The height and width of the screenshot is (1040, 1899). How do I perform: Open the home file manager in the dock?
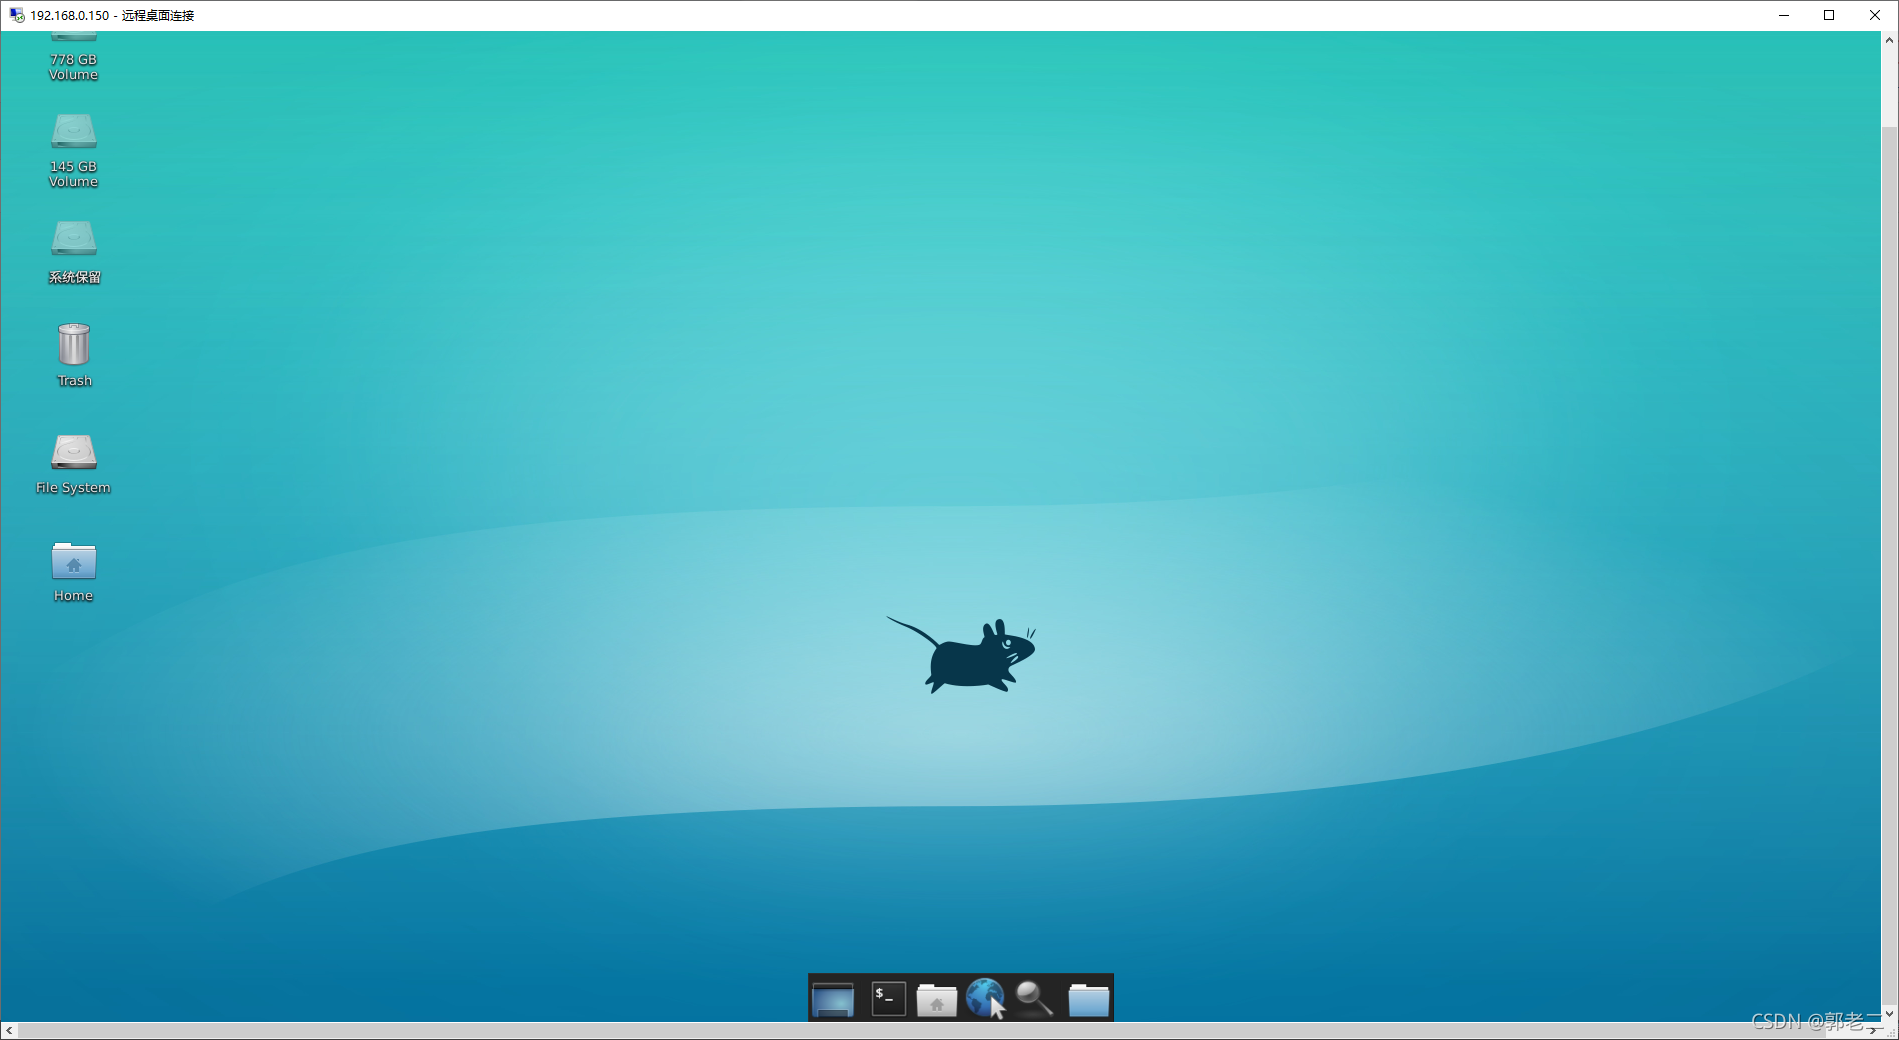coord(937,999)
